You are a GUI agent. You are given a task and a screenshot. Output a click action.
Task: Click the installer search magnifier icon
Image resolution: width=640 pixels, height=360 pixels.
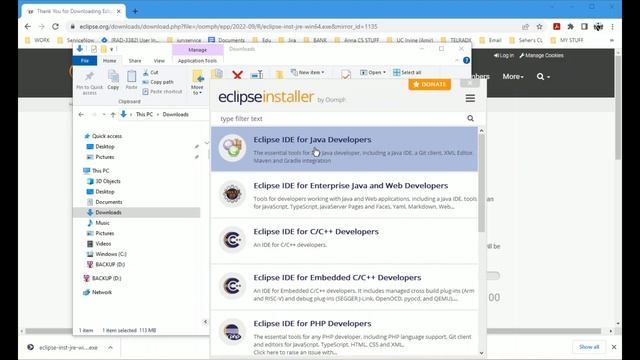point(470,118)
